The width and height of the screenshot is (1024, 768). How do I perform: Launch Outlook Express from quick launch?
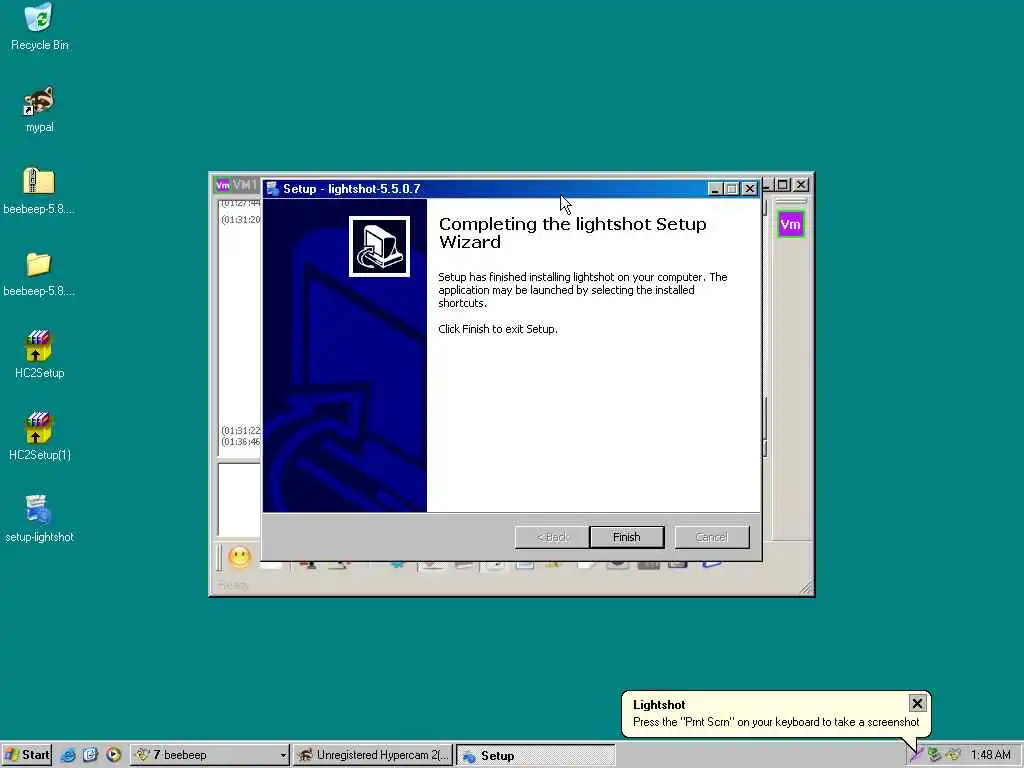(x=90, y=755)
